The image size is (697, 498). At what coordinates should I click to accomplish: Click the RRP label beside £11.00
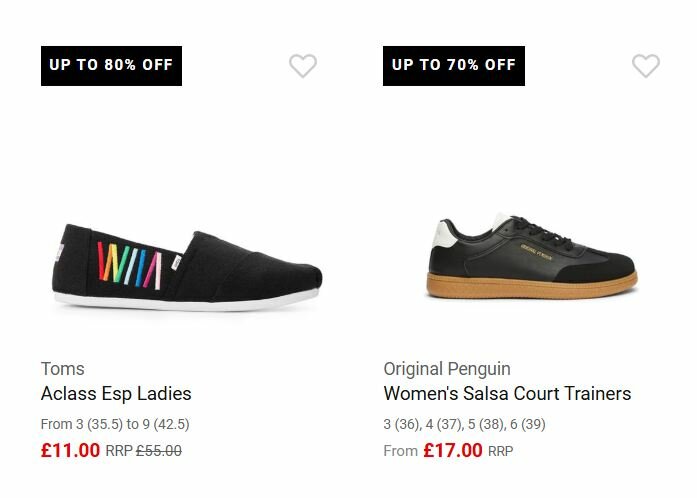[118, 451]
